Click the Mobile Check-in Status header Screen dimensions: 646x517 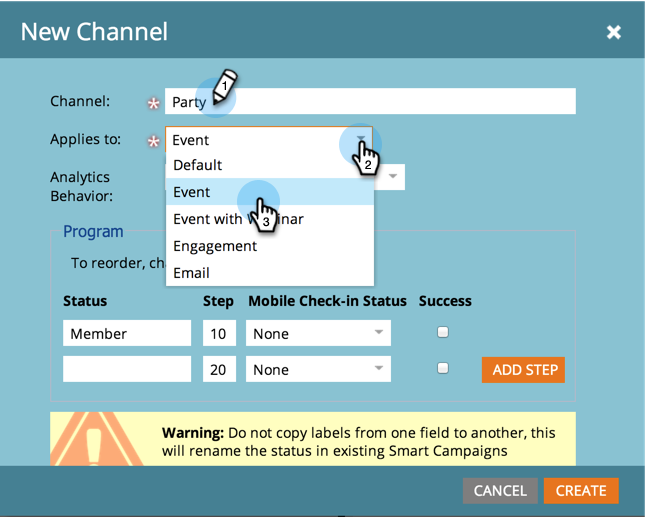[327, 301]
